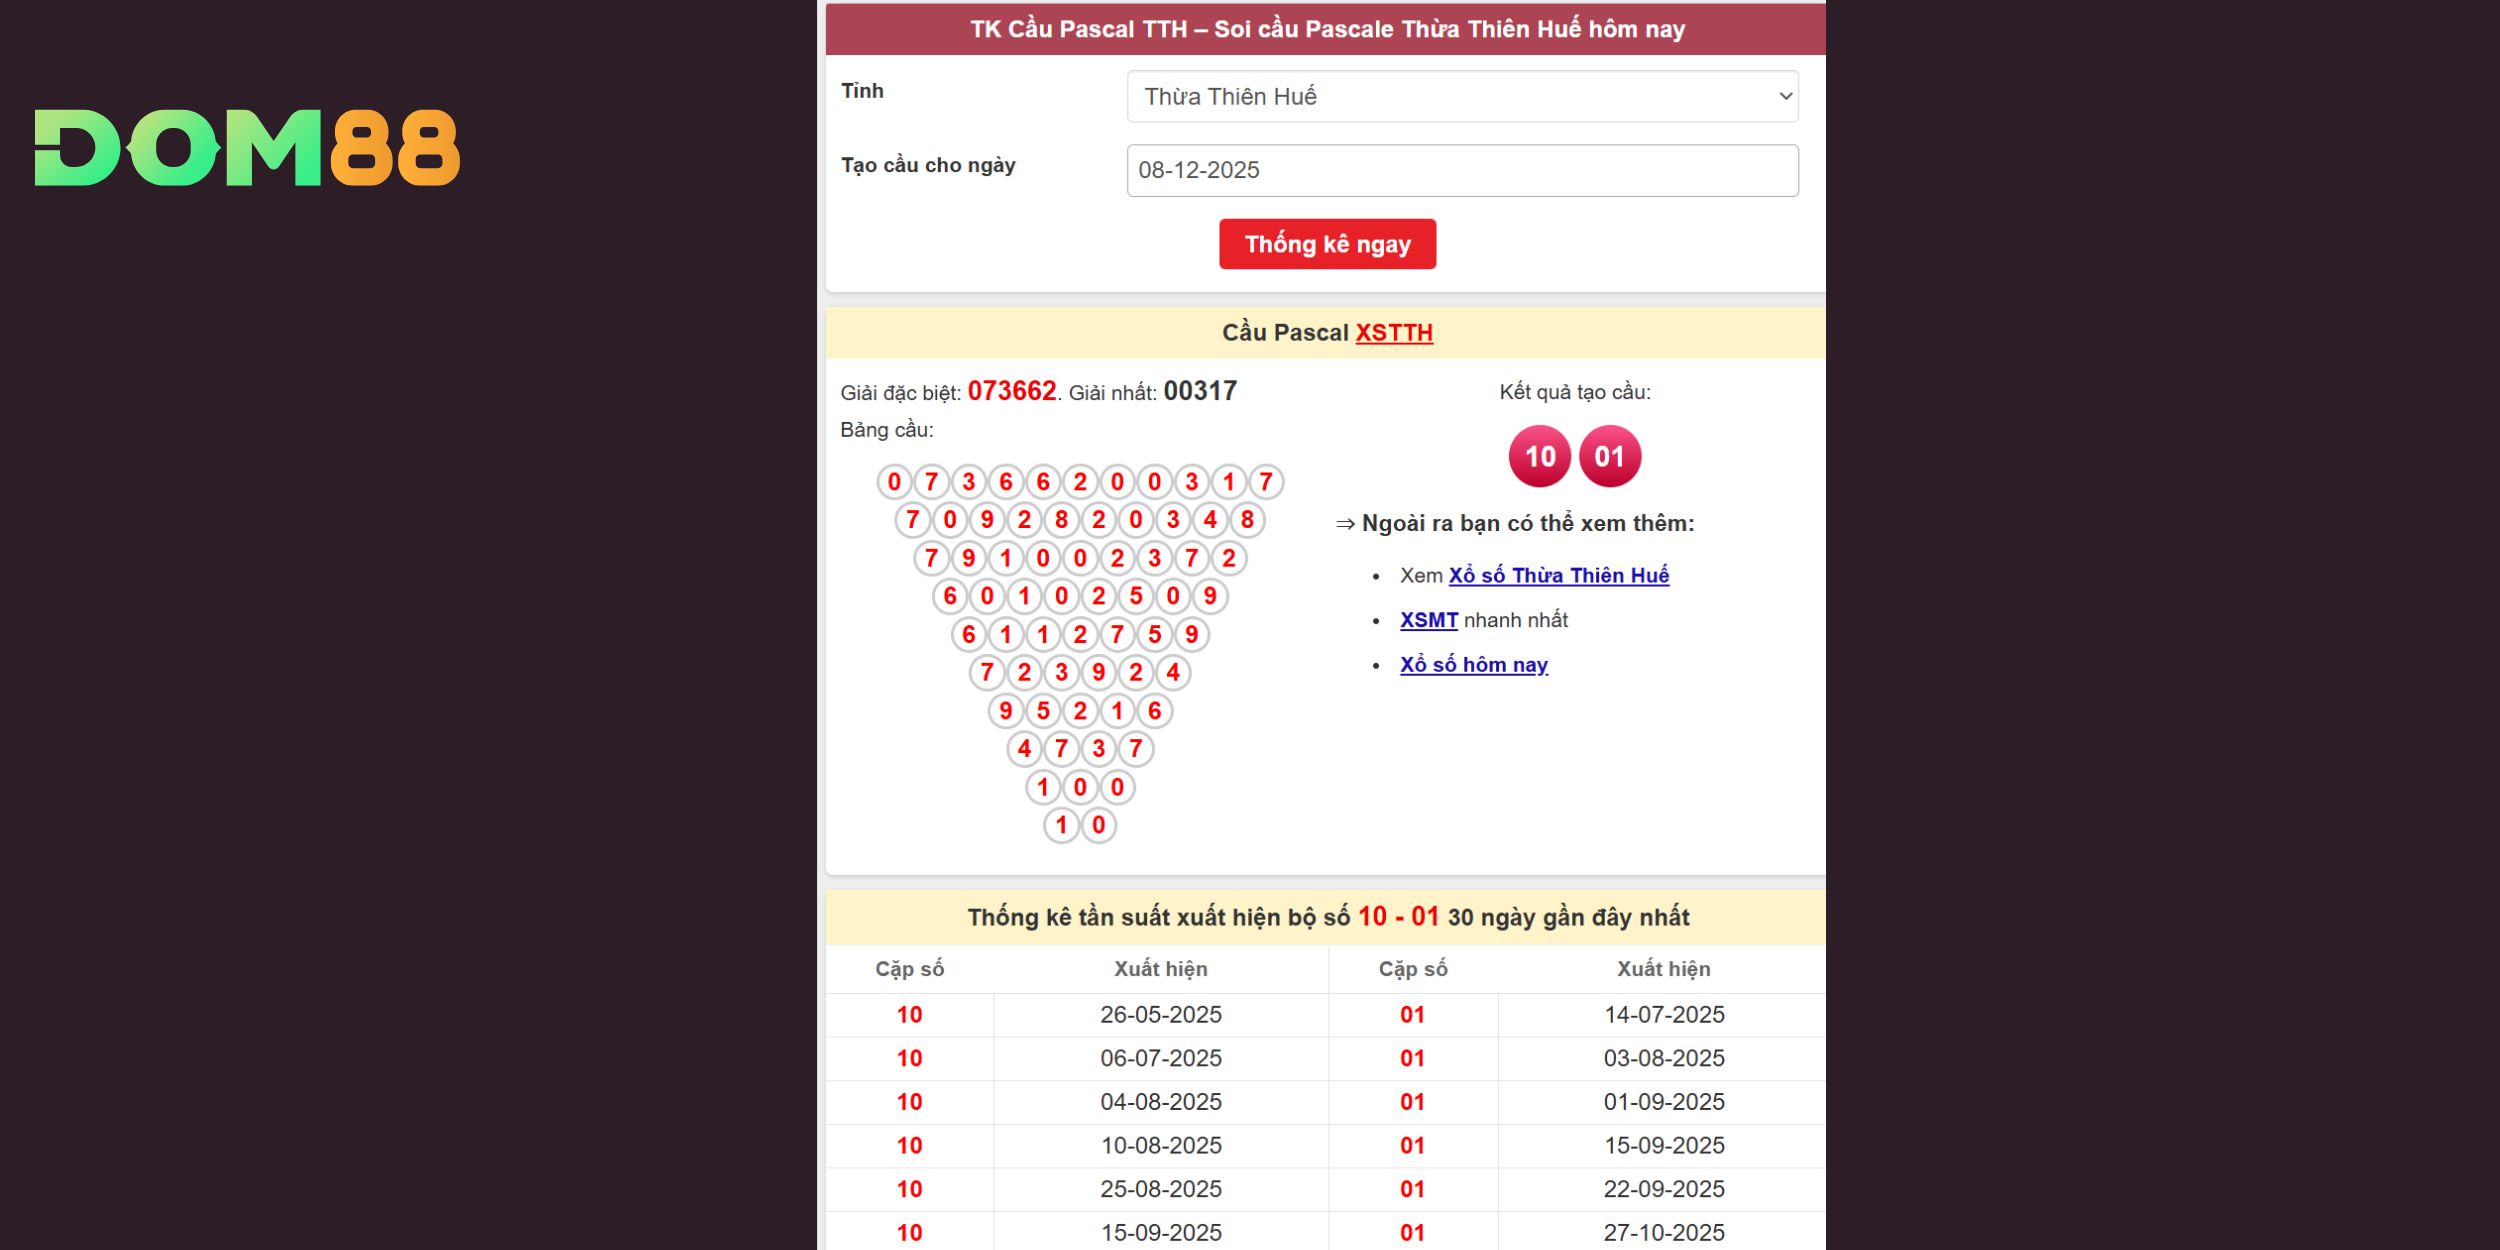Click the pink result ball 01
This screenshot has width=2500, height=1250.
pos(1609,457)
